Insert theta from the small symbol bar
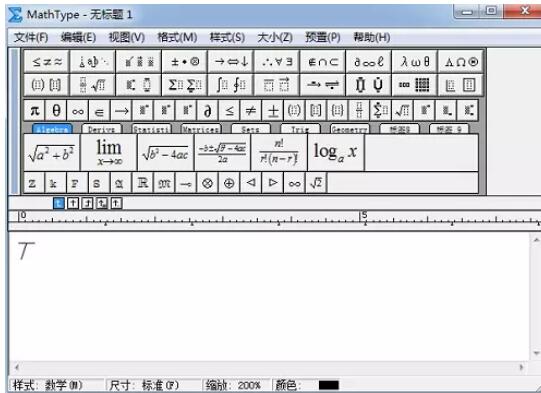 [56, 110]
